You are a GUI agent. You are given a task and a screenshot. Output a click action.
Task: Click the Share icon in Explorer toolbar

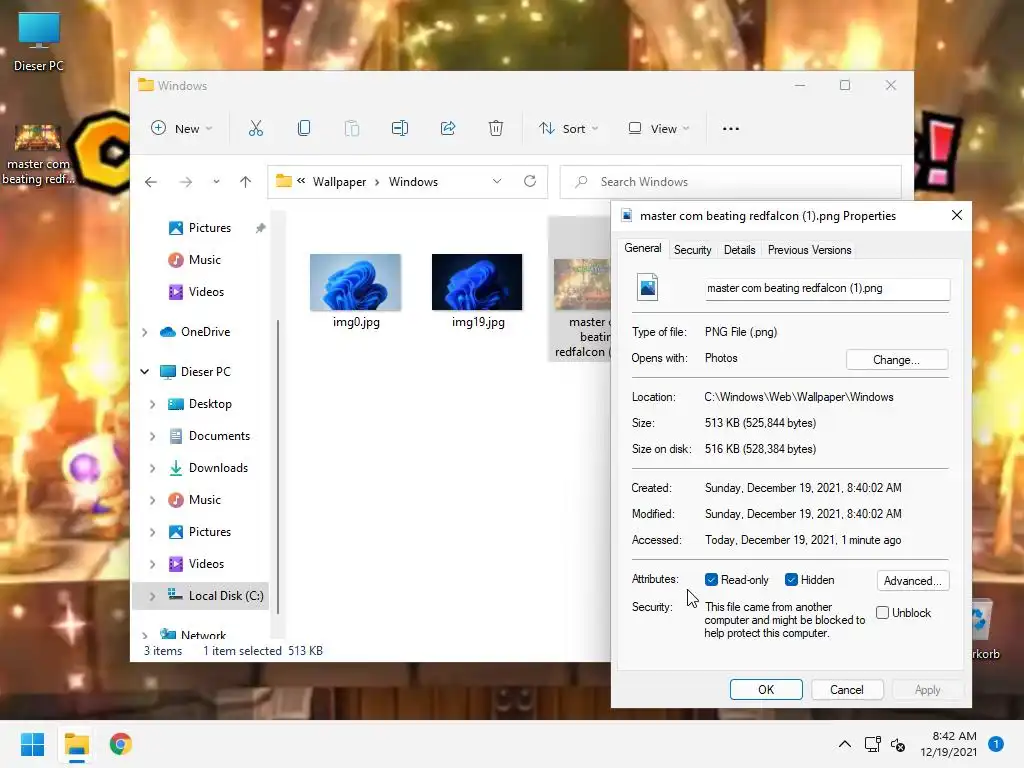[448, 129]
